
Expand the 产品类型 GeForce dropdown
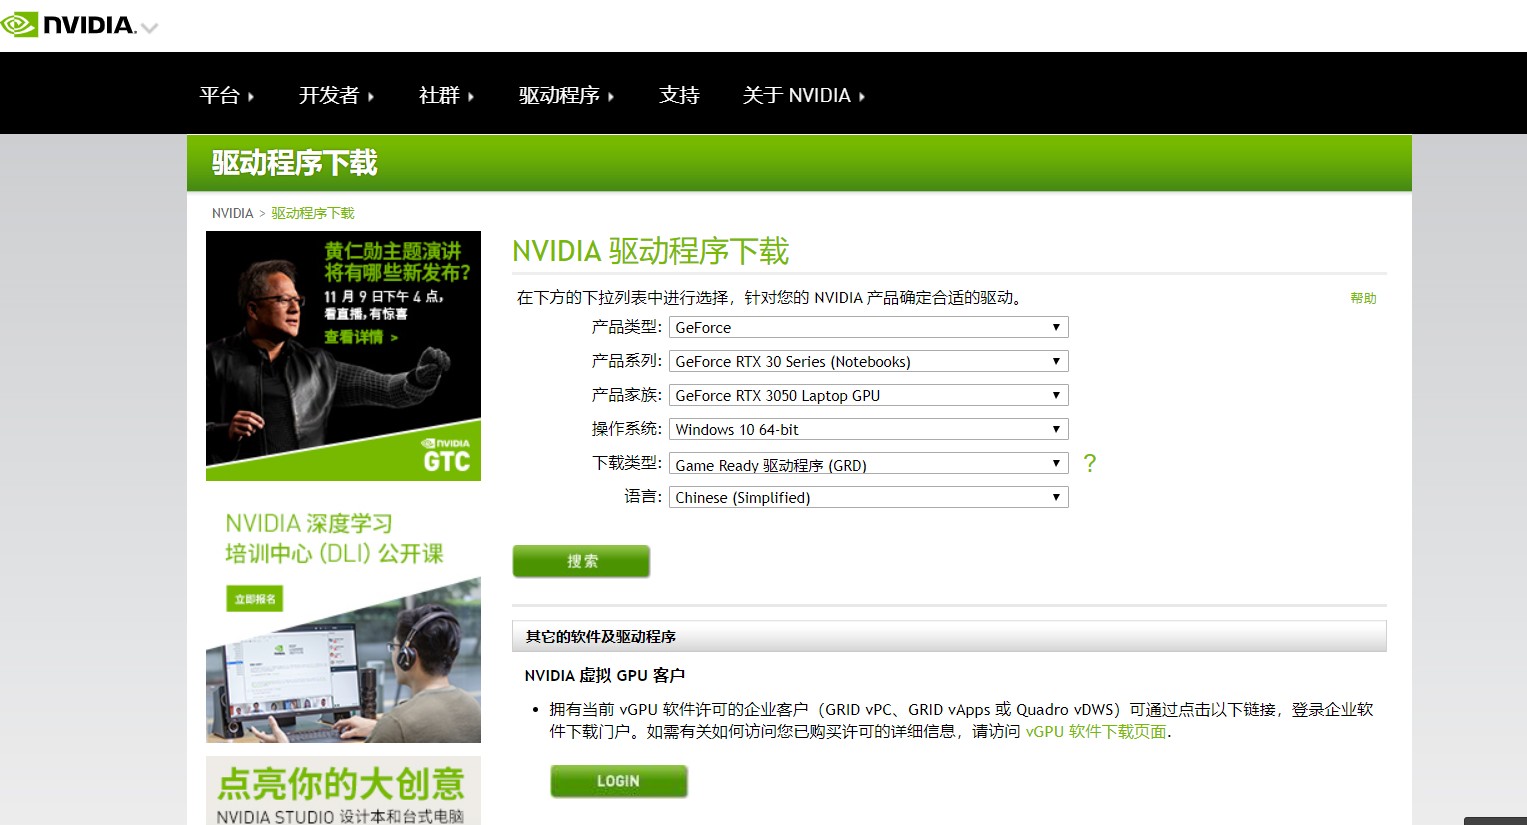coord(868,327)
